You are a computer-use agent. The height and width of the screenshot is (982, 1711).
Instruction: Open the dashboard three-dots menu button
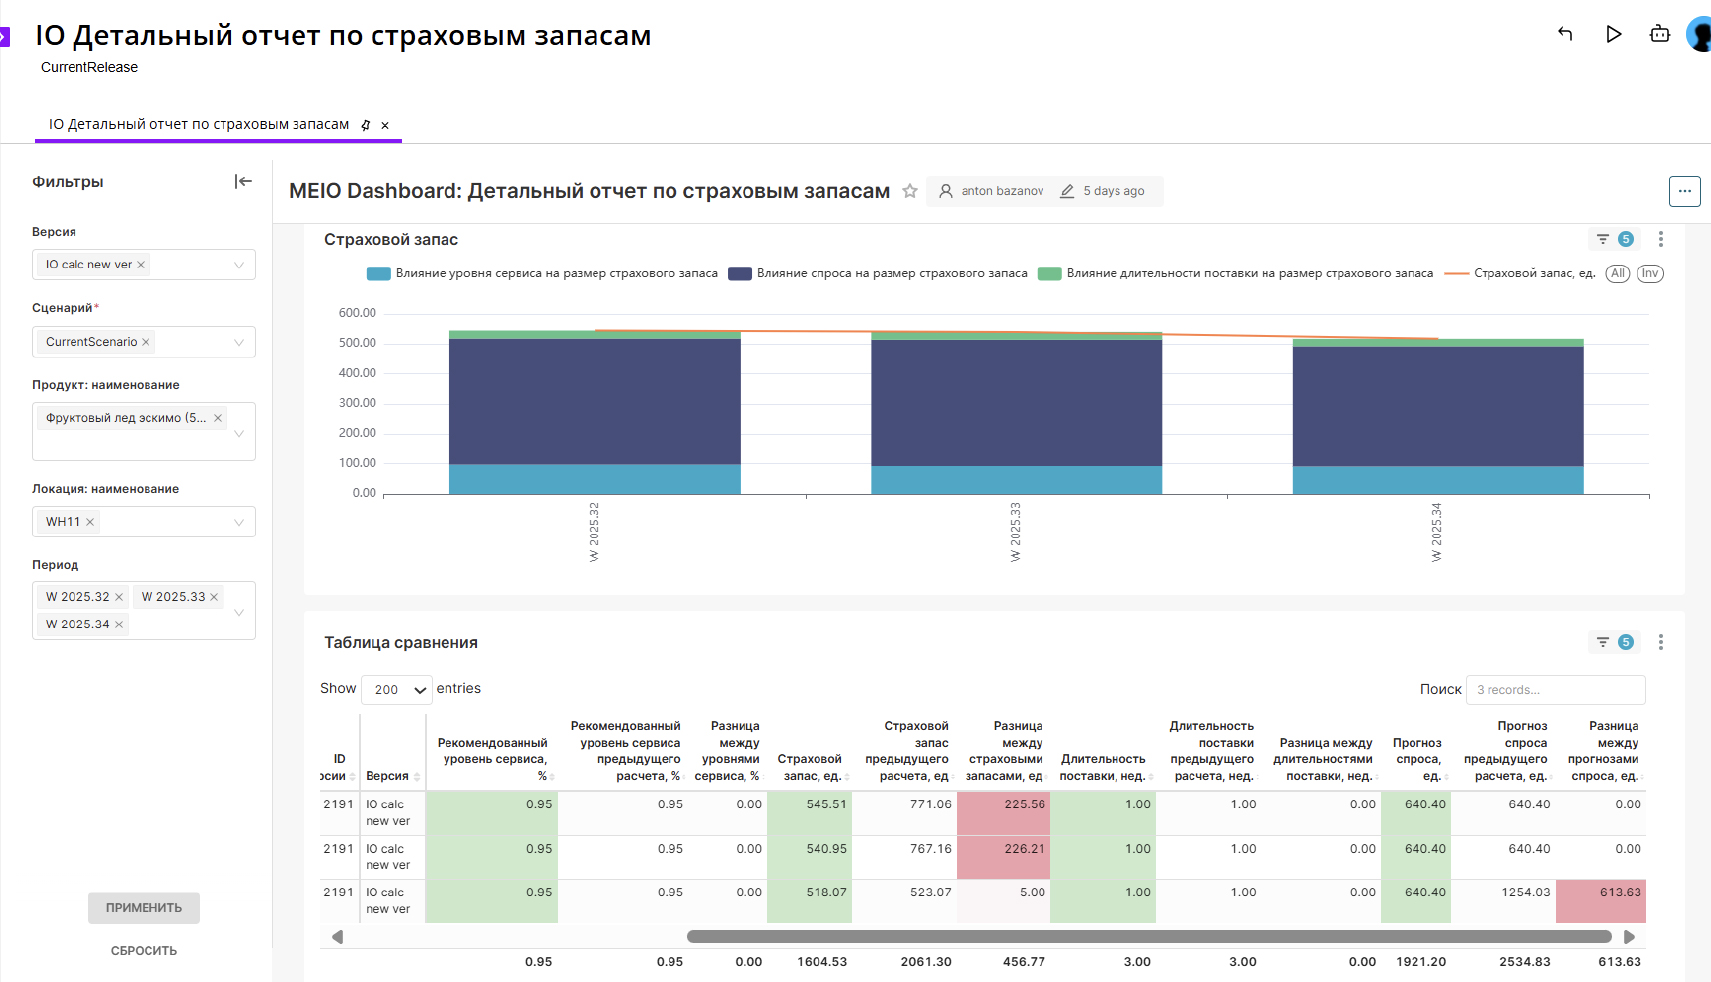(1684, 191)
